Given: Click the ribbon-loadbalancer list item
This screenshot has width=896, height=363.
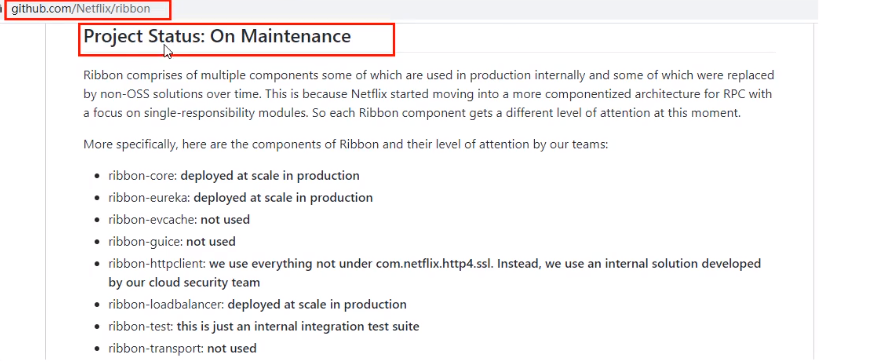Looking at the screenshot, I should click(258, 304).
